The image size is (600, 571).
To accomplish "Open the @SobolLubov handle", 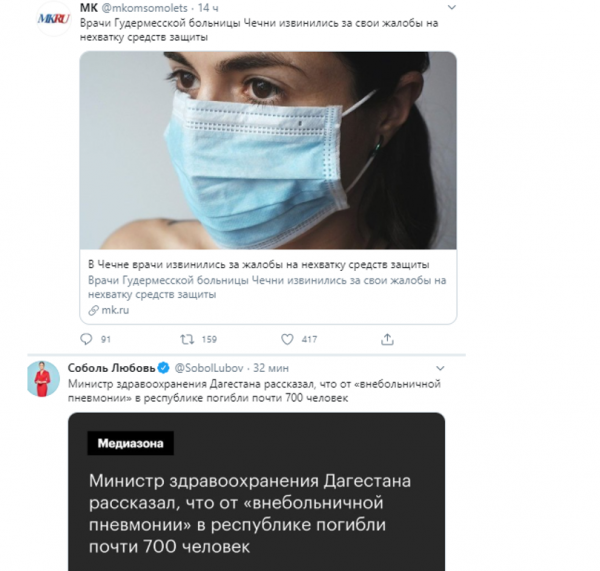I will click(209, 368).
